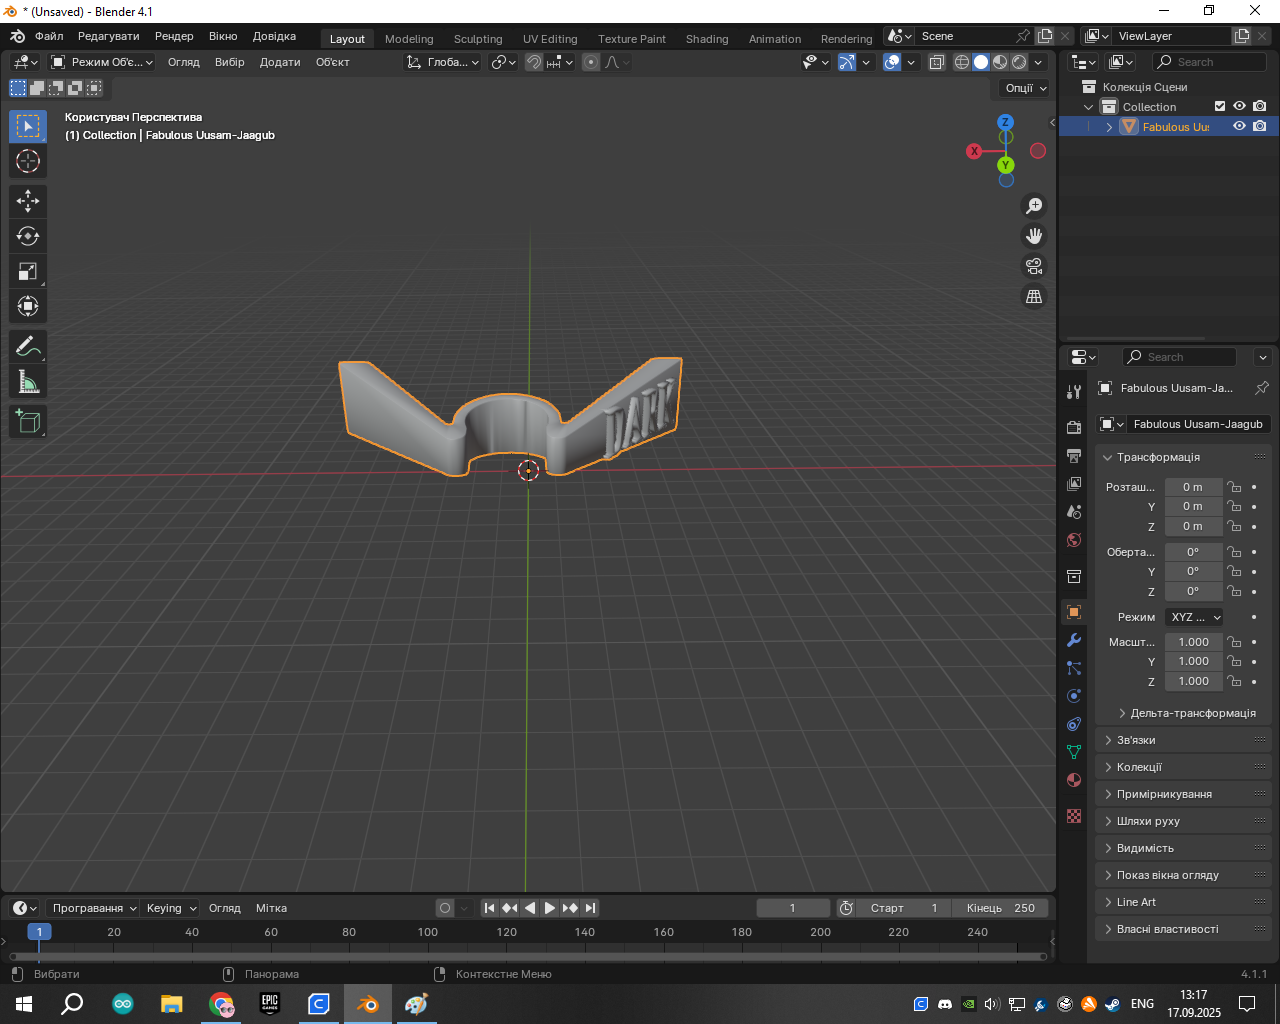Screen dimensions: 1280x1024
Task: Choose the Measure tool
Action: [28, 382]
